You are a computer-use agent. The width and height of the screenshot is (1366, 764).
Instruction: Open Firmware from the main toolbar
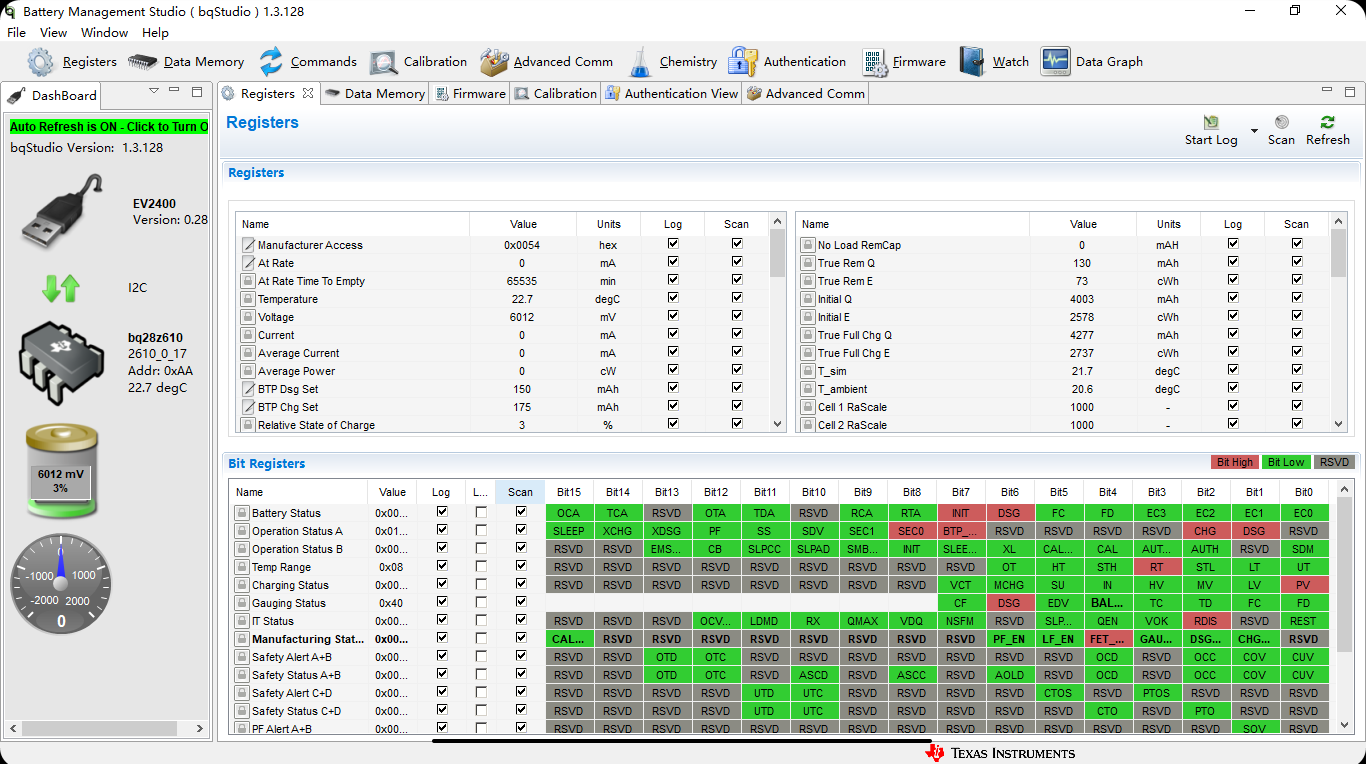[x=903, y=62]
